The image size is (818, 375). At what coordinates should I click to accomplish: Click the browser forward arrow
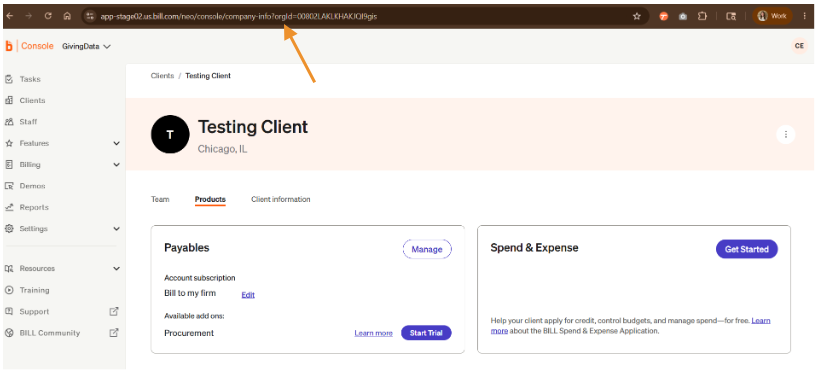click(29, 16)
